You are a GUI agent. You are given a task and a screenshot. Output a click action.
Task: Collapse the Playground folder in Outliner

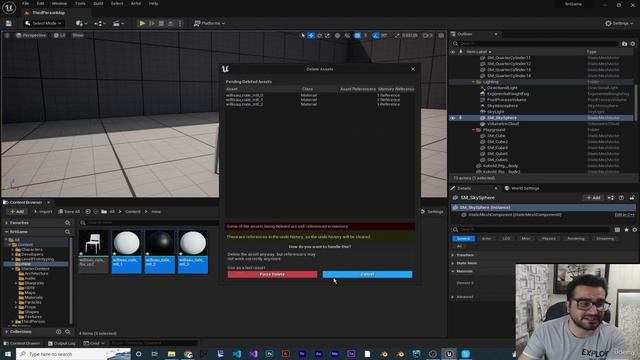pos(473,130)
